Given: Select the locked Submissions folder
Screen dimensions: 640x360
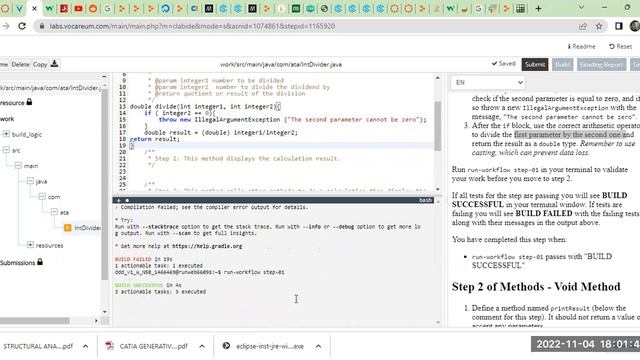Looking at the screenshot, I should 21,262.
